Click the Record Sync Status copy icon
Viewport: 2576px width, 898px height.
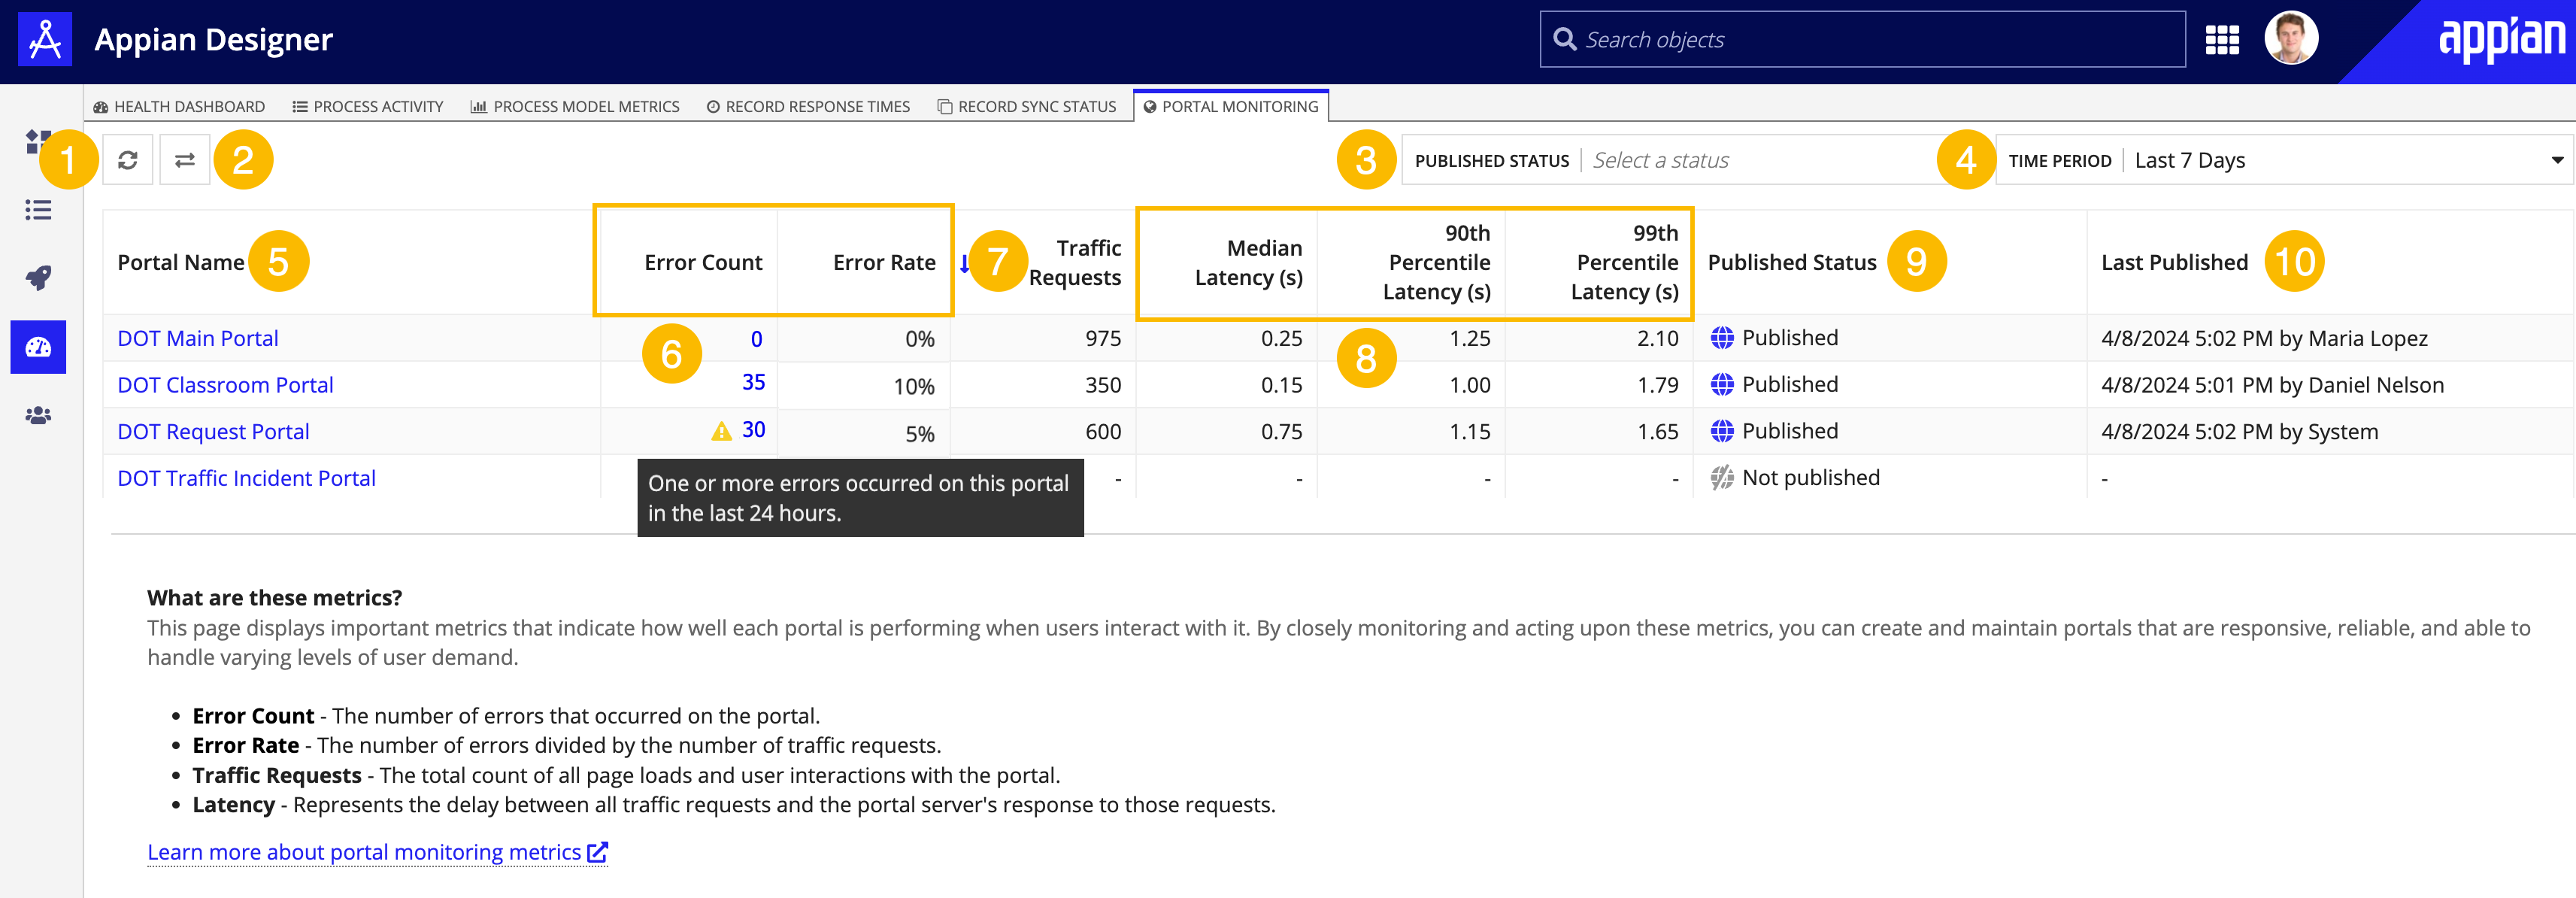coord(944,107)
